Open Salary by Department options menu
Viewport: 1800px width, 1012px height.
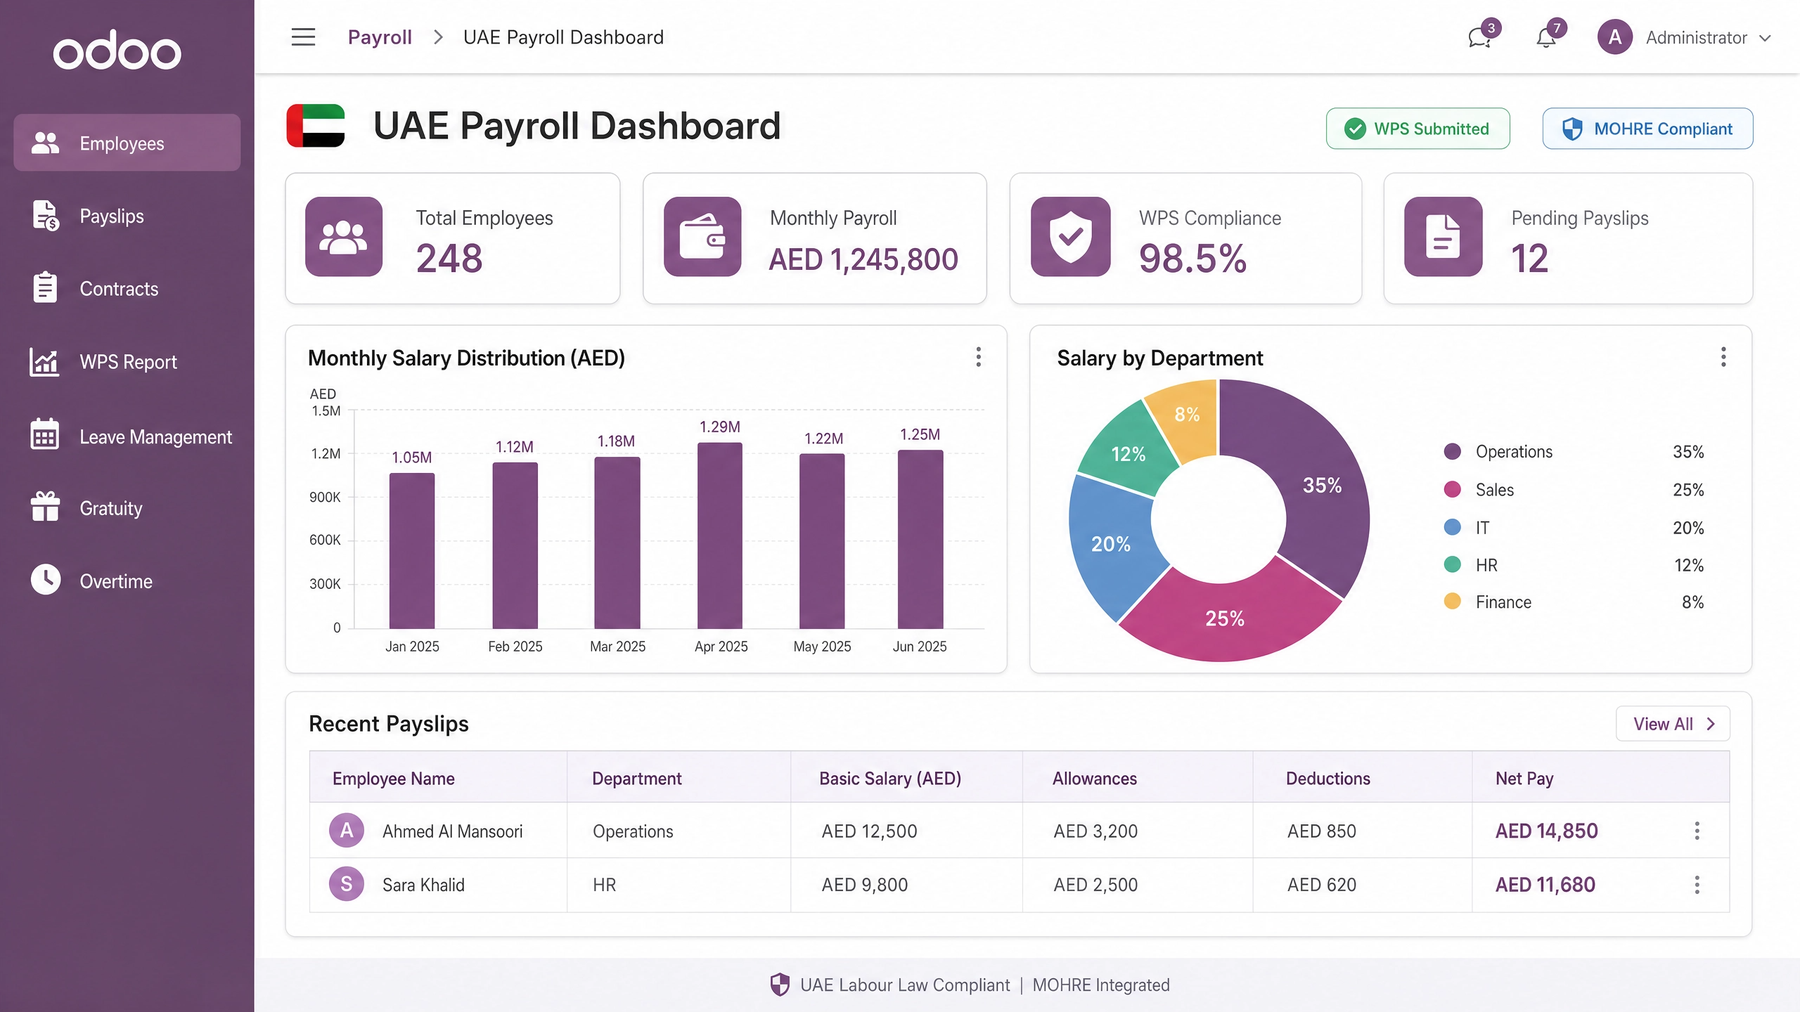pyautogui.click(x=1723, y=357)
